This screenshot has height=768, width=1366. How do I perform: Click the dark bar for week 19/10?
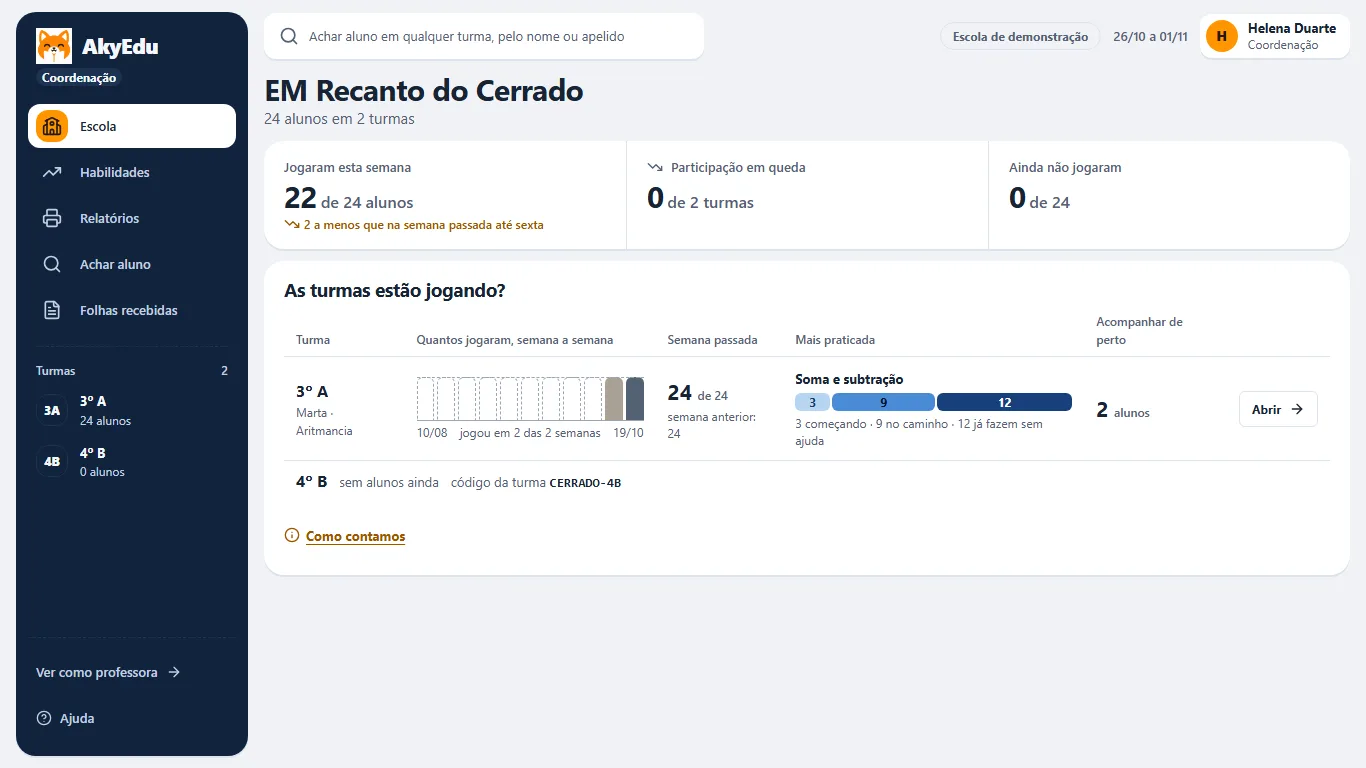point(635,399)
